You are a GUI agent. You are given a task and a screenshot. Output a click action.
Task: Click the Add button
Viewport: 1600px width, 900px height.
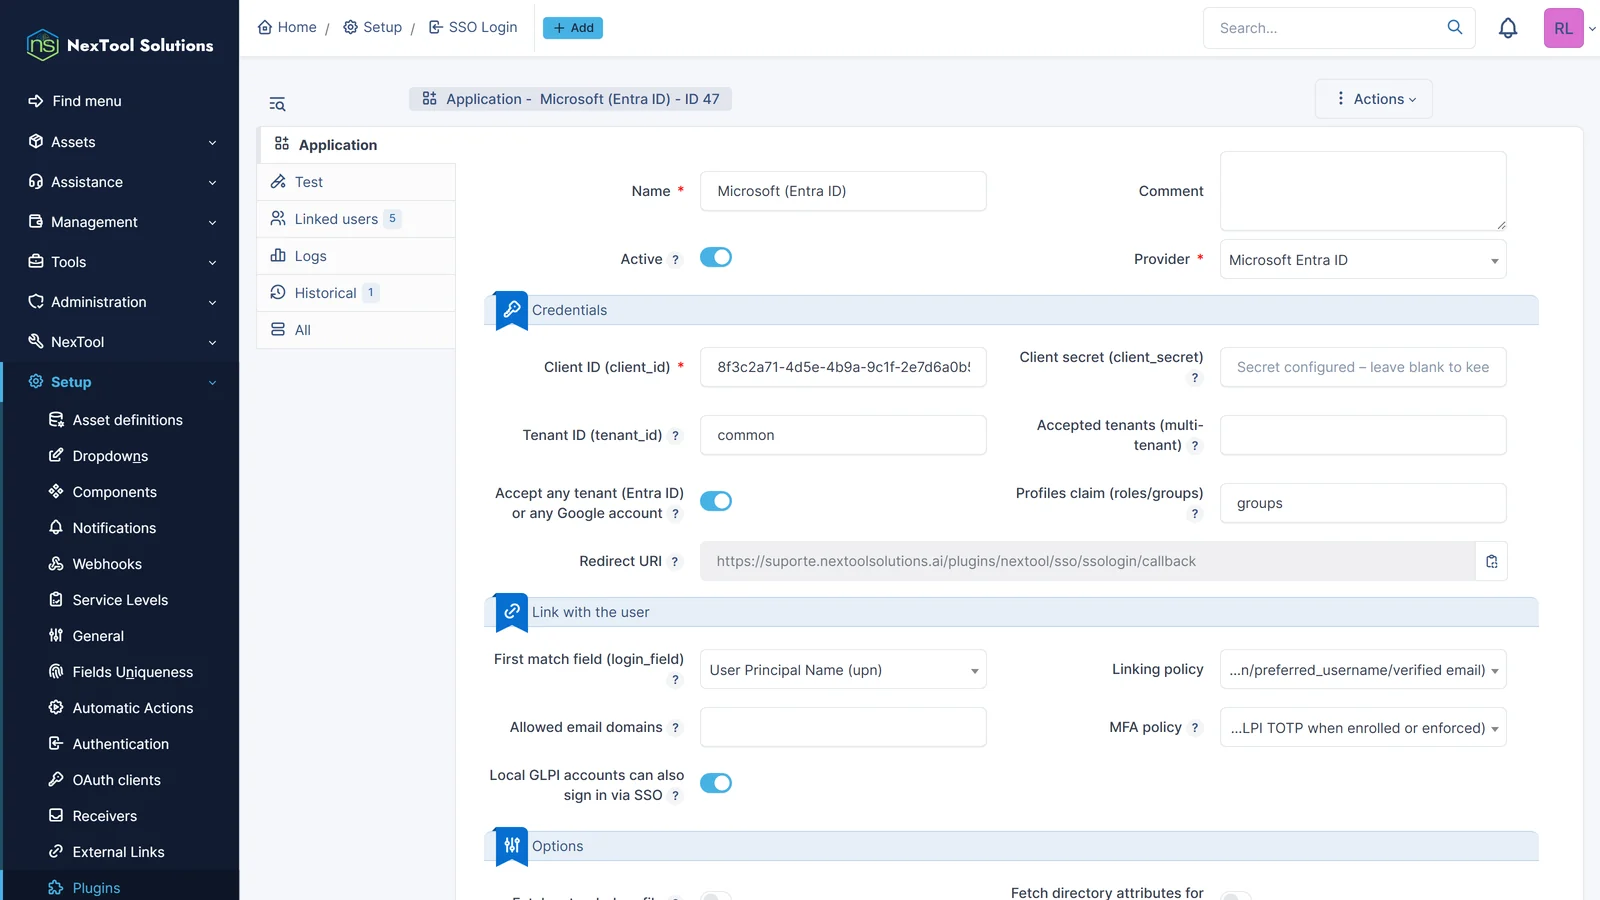573,28
